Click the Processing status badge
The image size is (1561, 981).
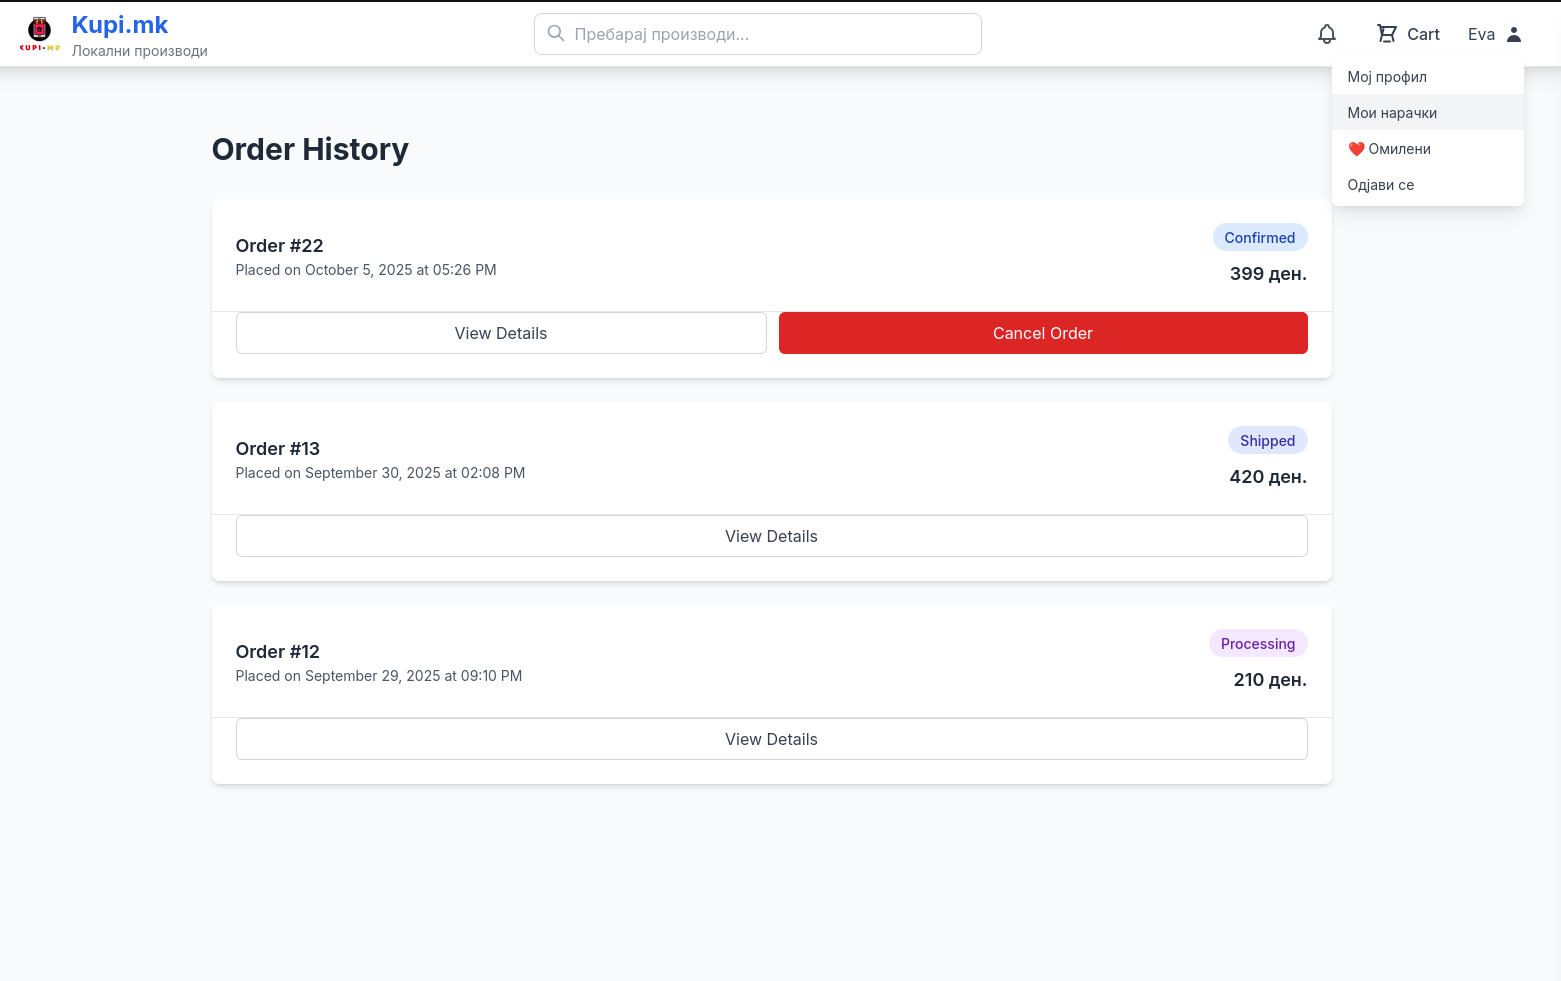click(1257, 644)
